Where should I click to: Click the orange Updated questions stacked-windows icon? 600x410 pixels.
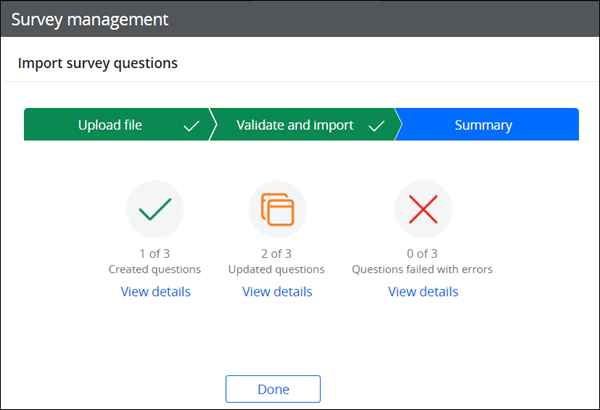[x=277, y=209]
